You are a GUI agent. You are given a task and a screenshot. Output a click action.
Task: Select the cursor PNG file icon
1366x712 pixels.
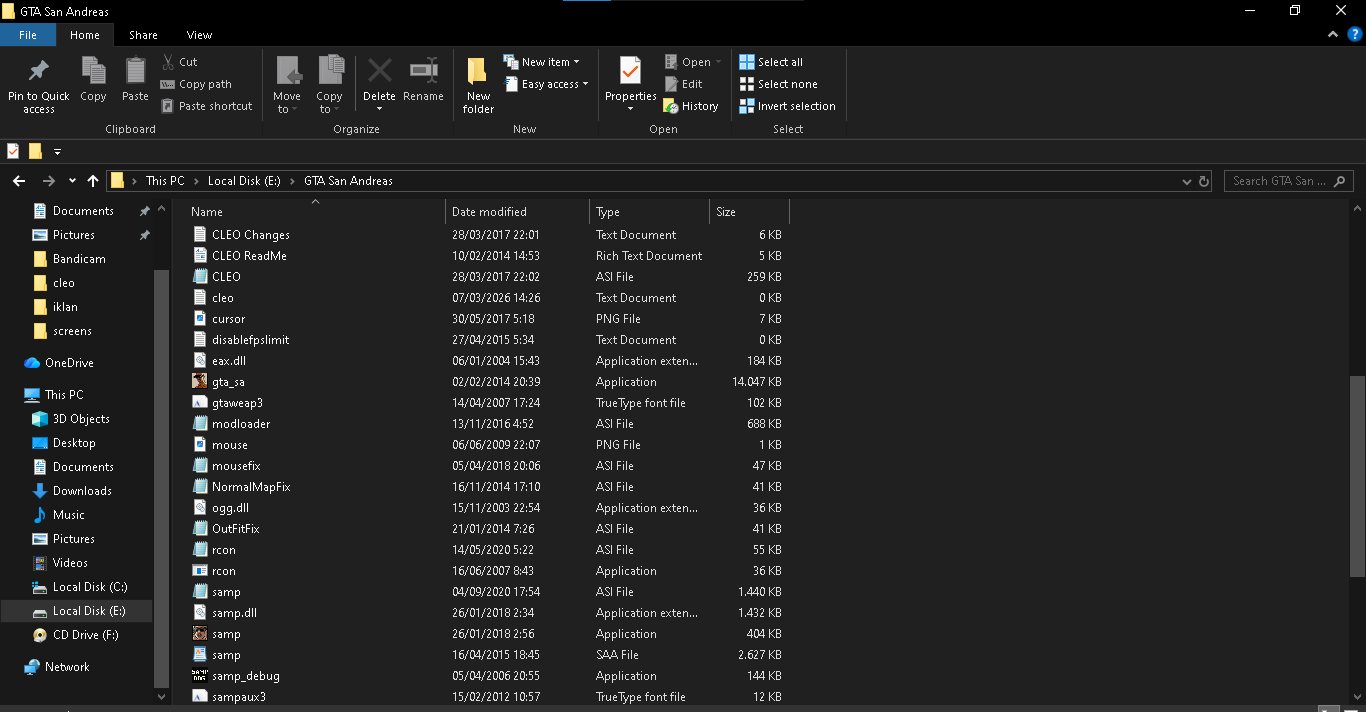point(200,319)
